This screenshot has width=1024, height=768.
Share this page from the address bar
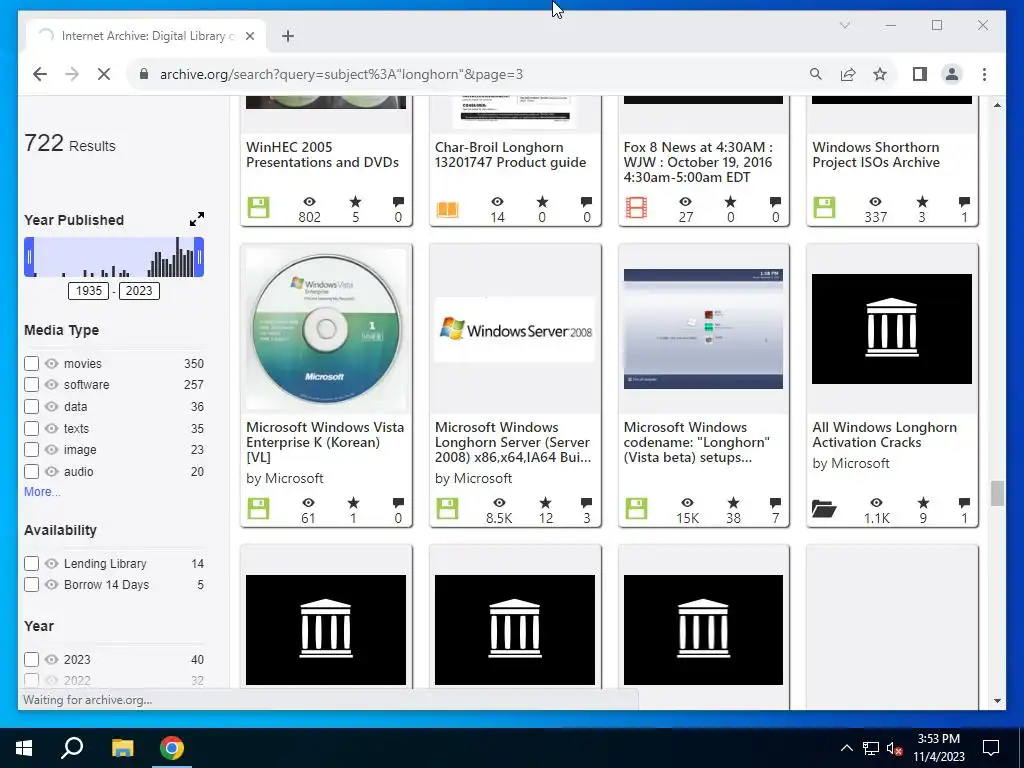pyautogui.click(x=848, y=74)
